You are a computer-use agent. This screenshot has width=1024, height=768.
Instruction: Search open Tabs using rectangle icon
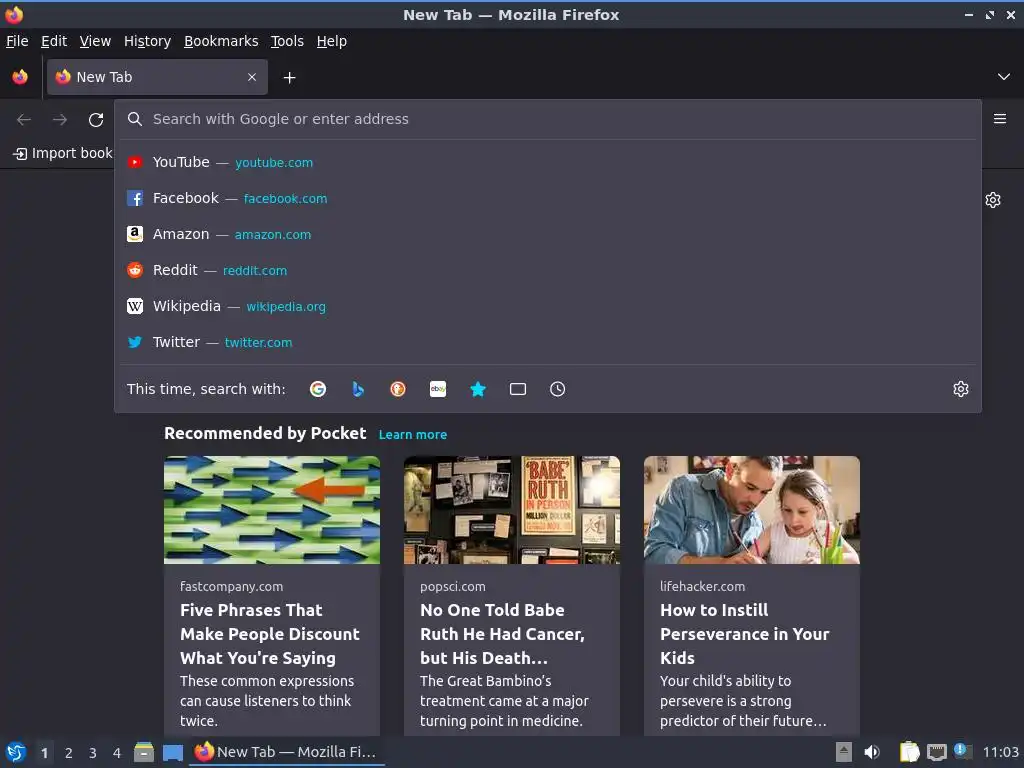coord(518,389)
